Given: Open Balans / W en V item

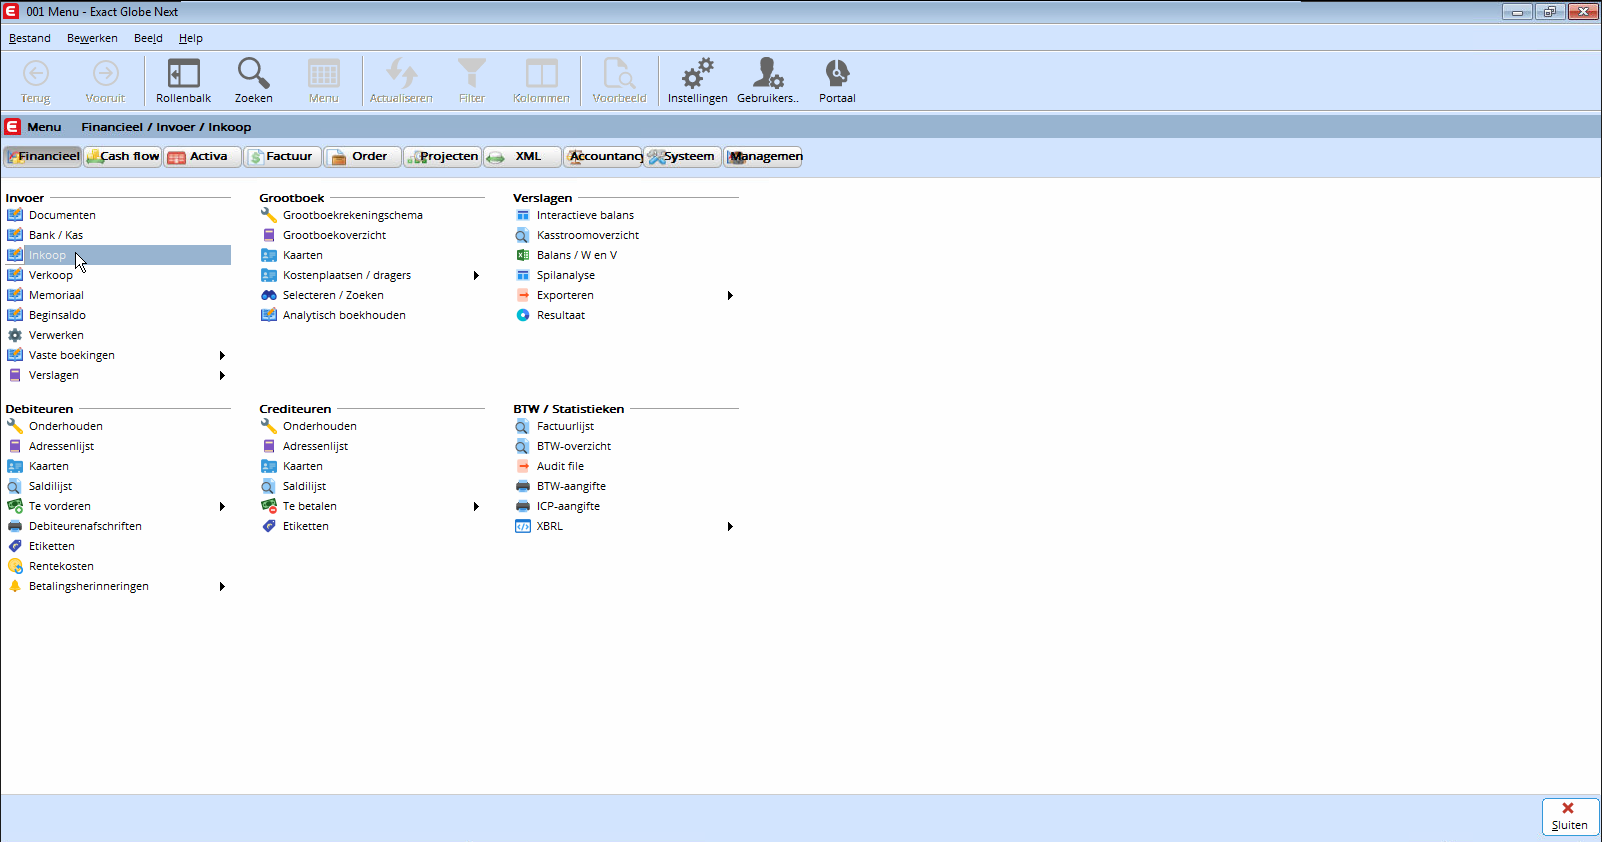Looking at the screenshot, I should click(x=577, y=255).
